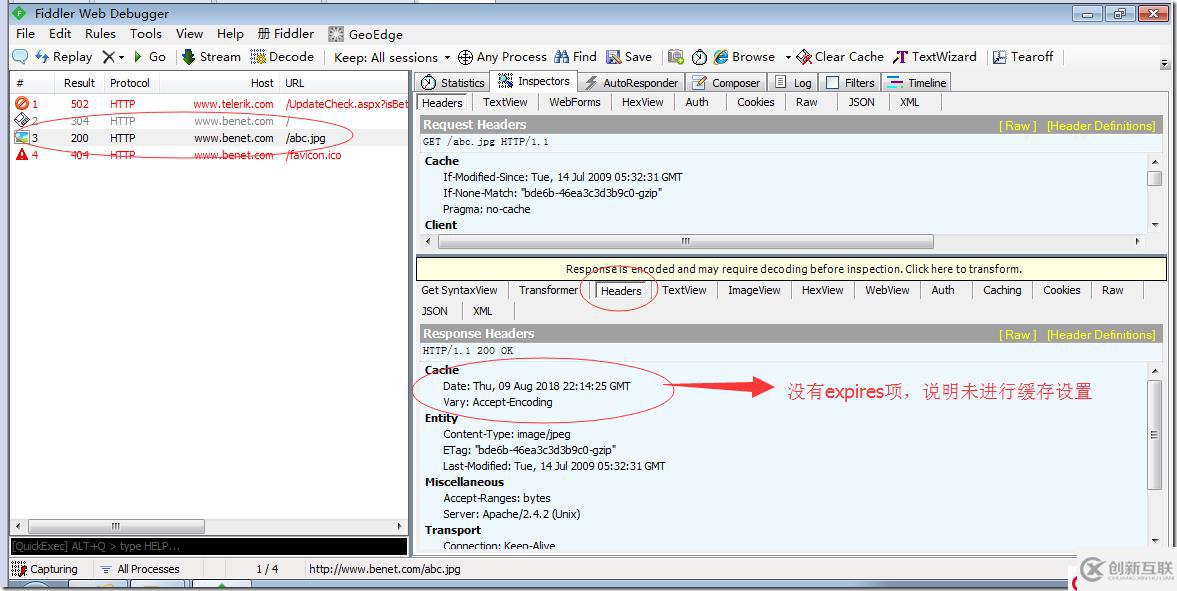Launch Browse in Internet Explorer
Screen dimensions: 1177x591
coord(745,57)
